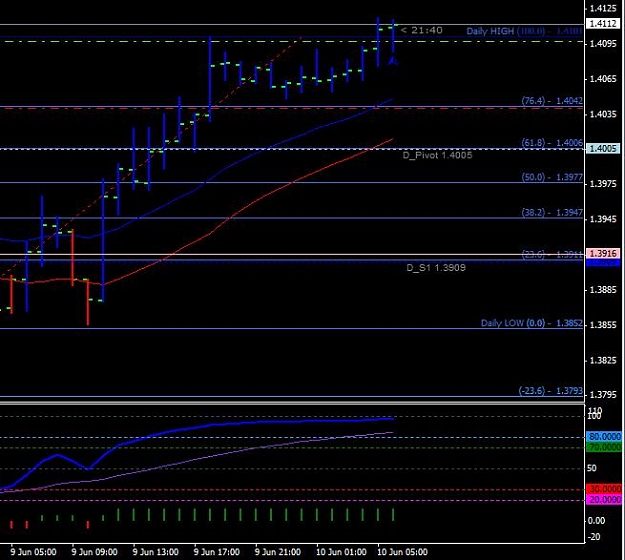Screen dimensions: 625x560
Task: Click the 'Daily LOW (0.0) - 1.3852' label
Action: (x=532, y=323)
